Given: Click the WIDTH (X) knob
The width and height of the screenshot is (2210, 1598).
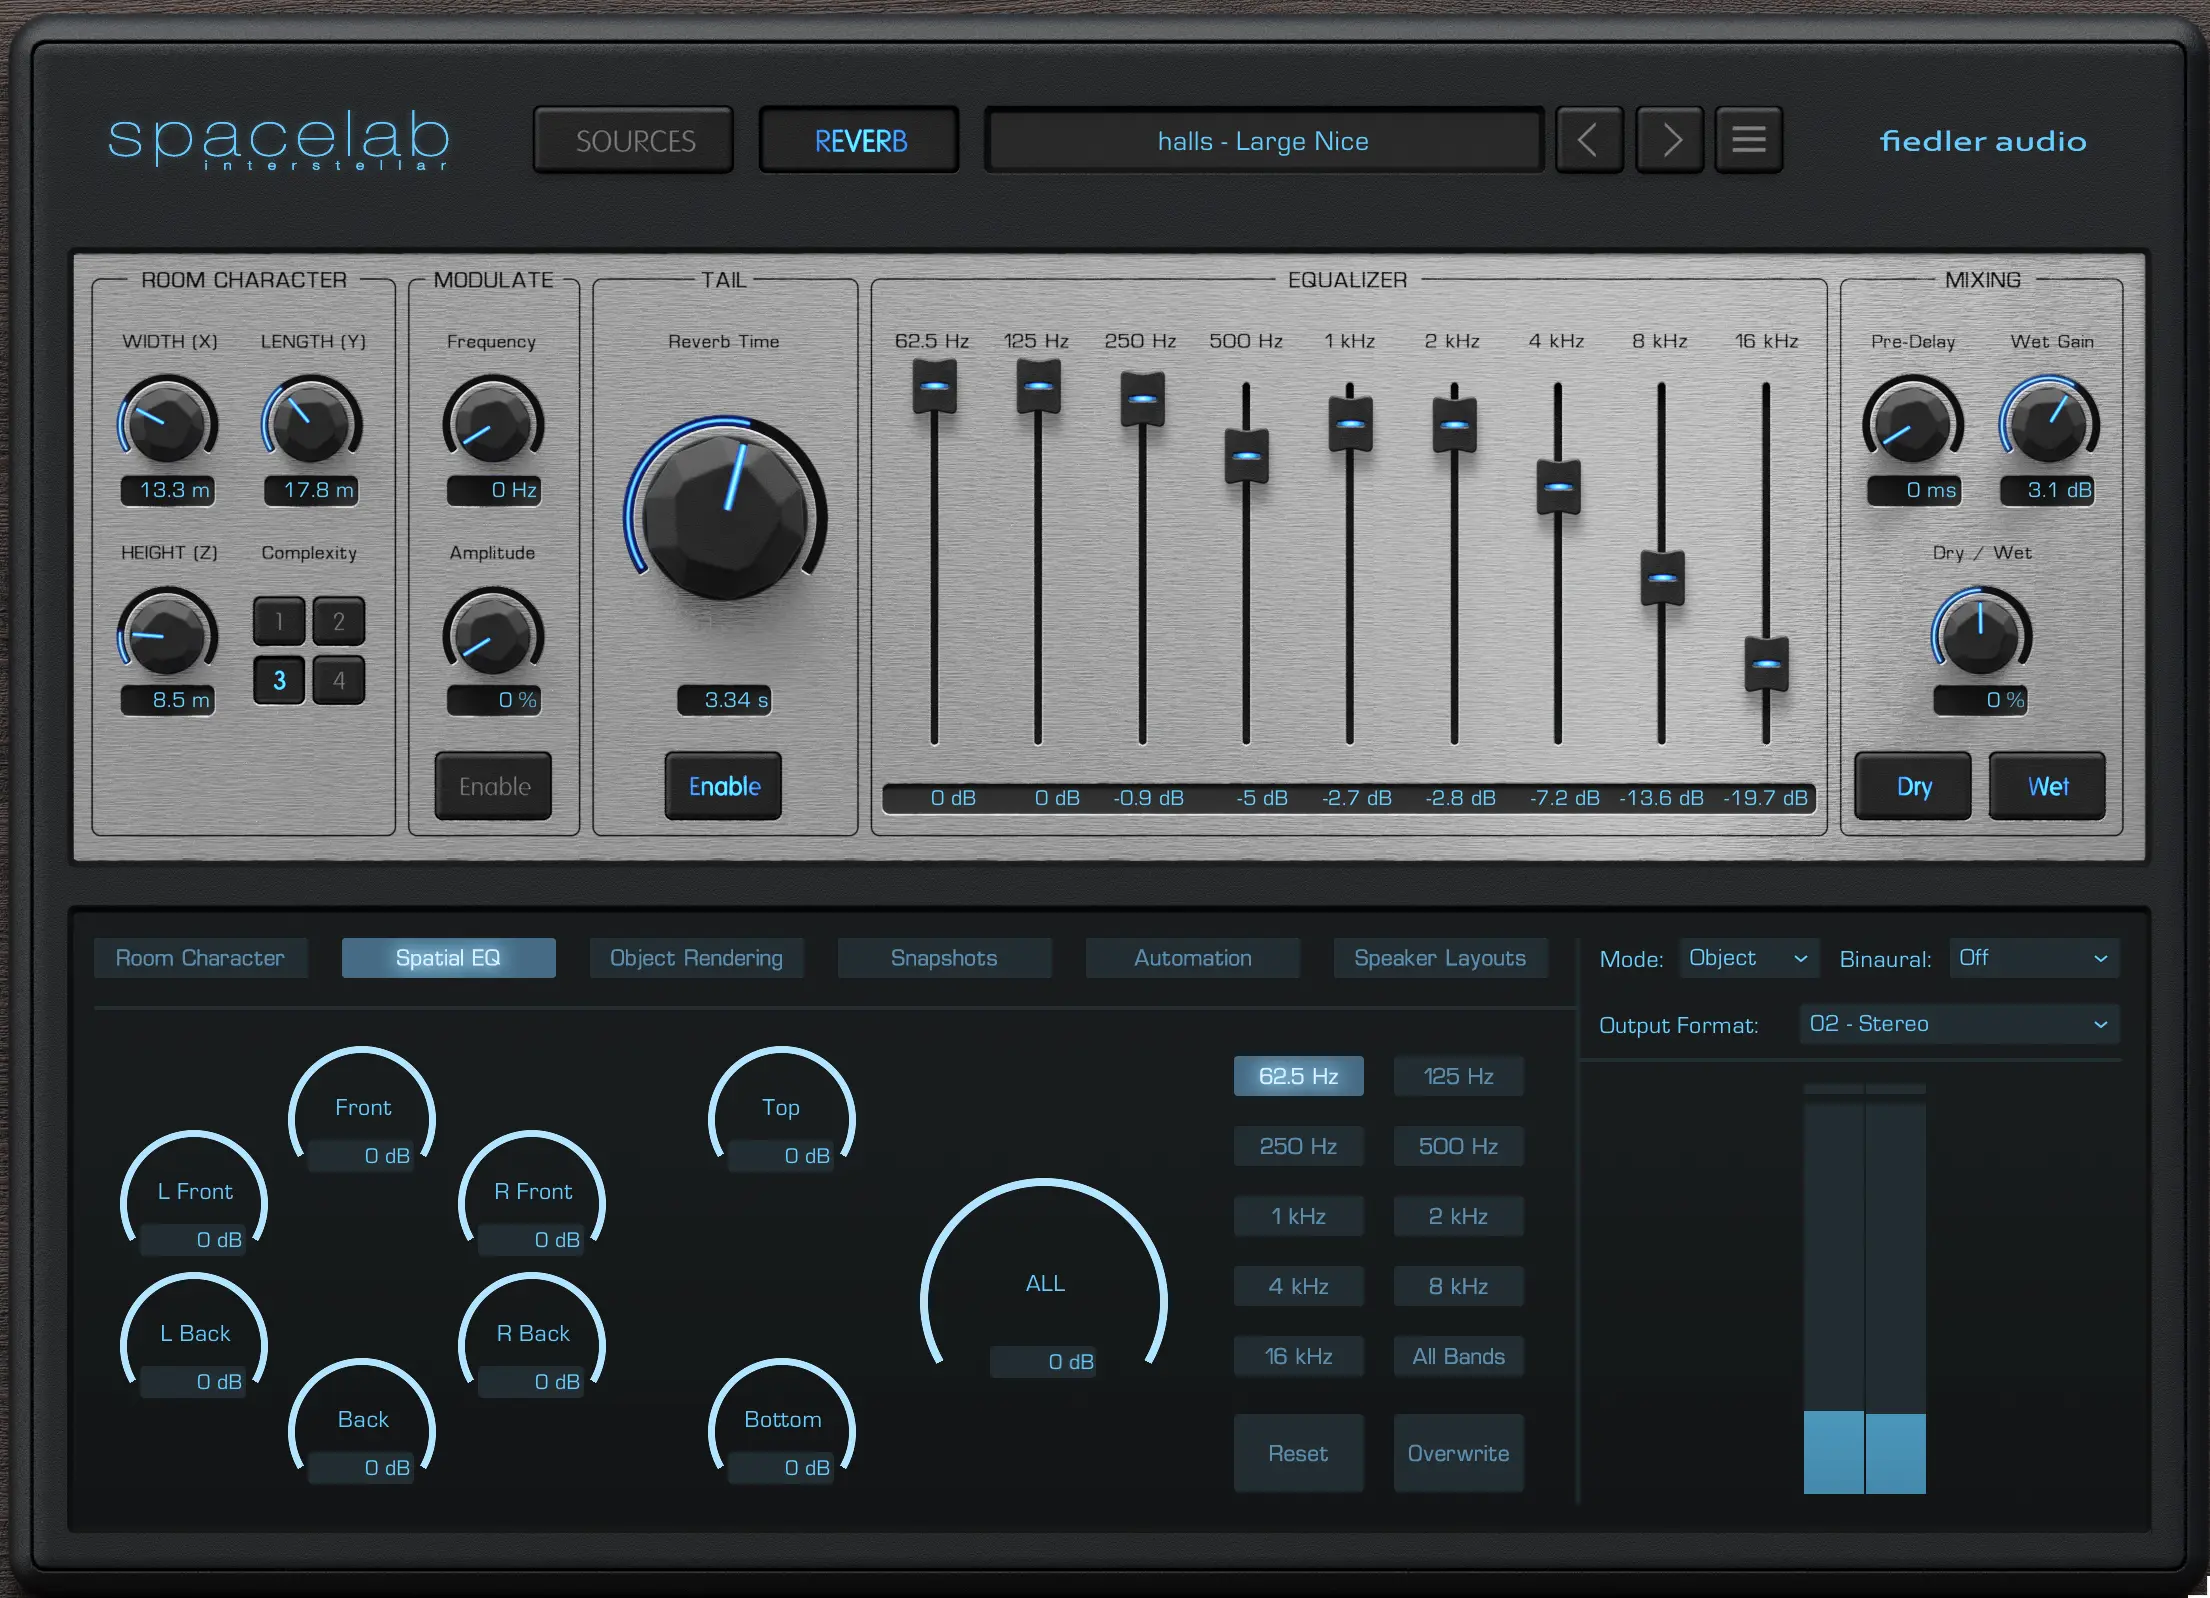Looking at the screenshot, I should coord(167,424).
